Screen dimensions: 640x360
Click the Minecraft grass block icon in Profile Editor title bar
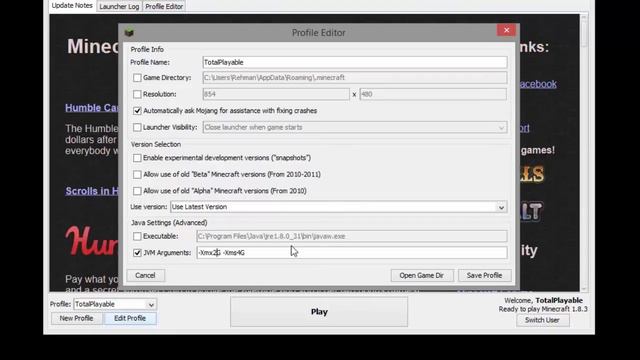coord(129,32)
